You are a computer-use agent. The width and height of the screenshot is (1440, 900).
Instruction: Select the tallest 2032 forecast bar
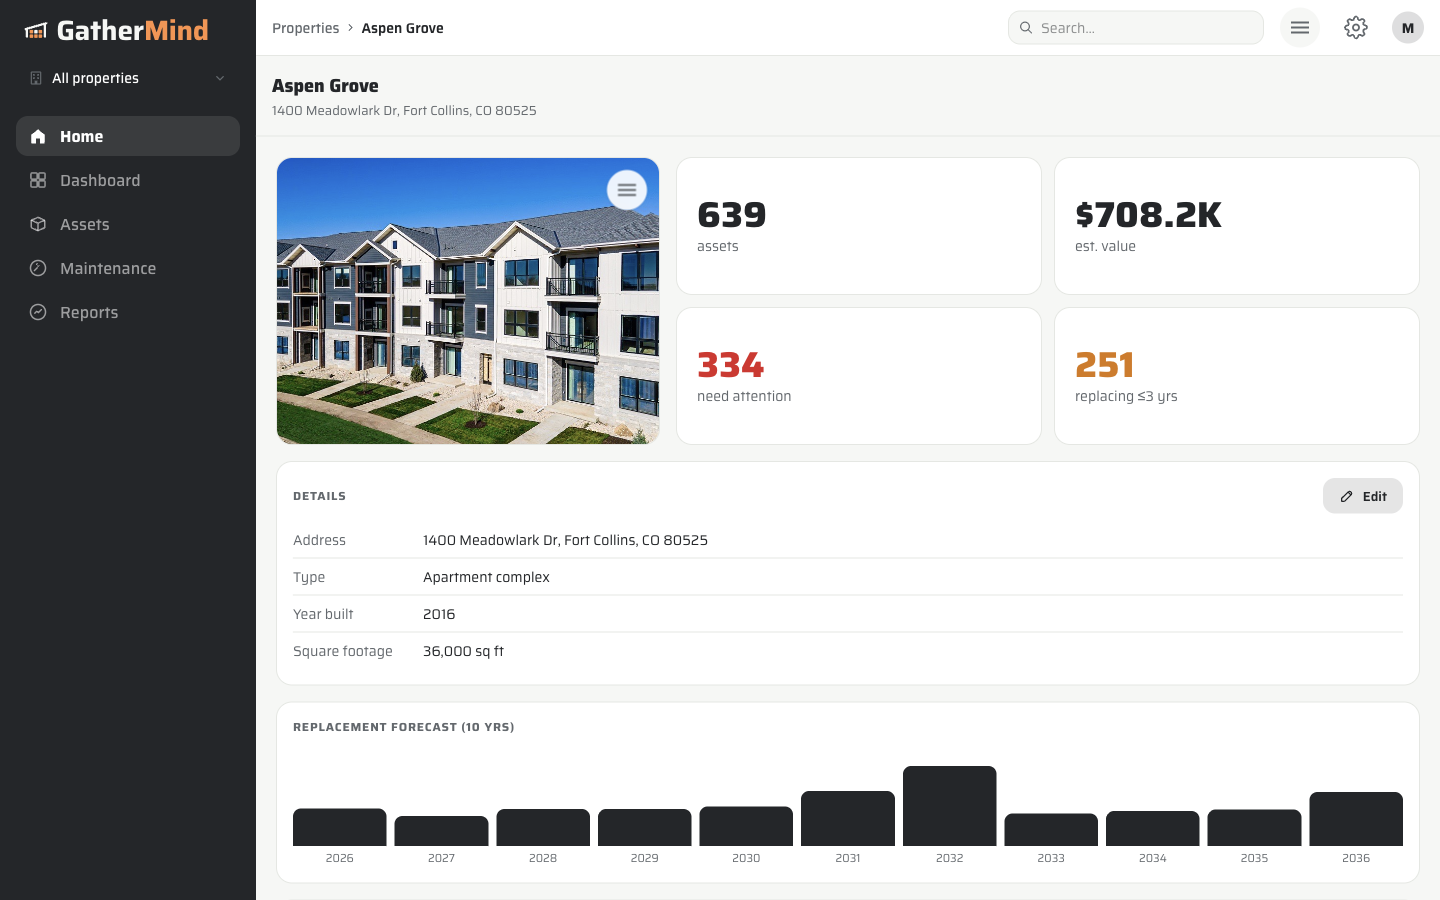(x=950, y=806)
